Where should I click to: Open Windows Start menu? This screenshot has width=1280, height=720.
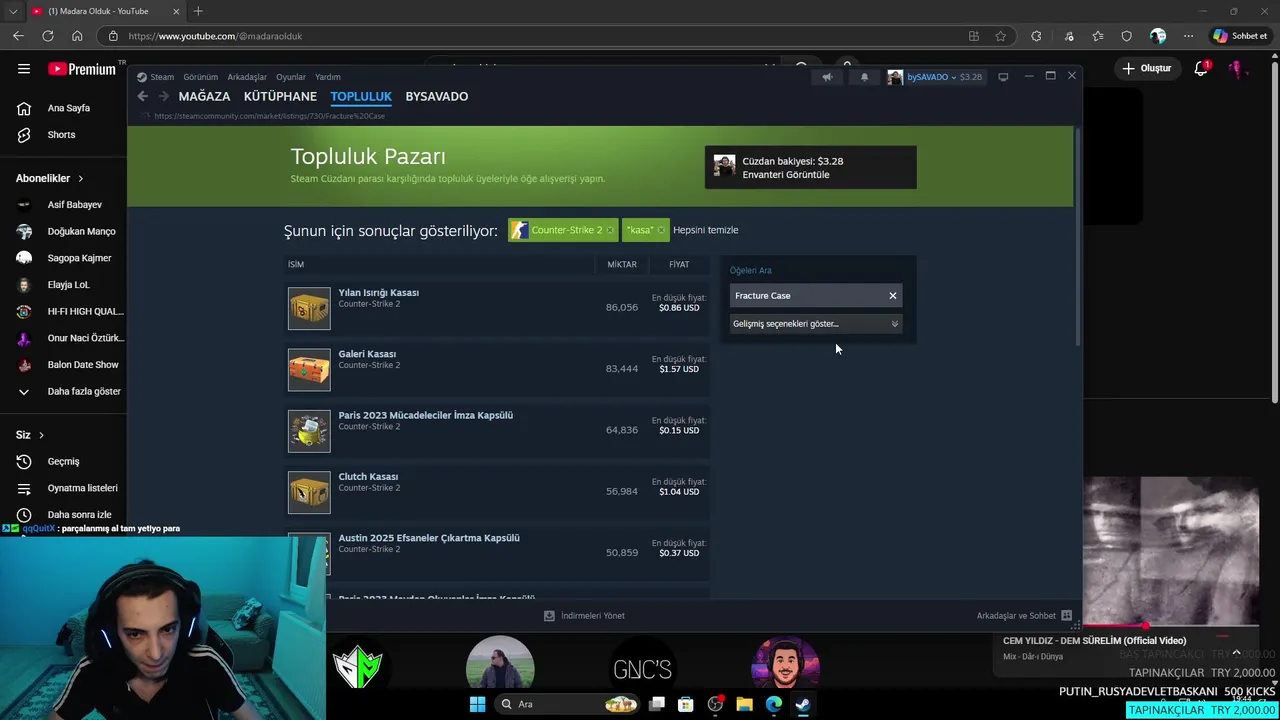(478, 704)
